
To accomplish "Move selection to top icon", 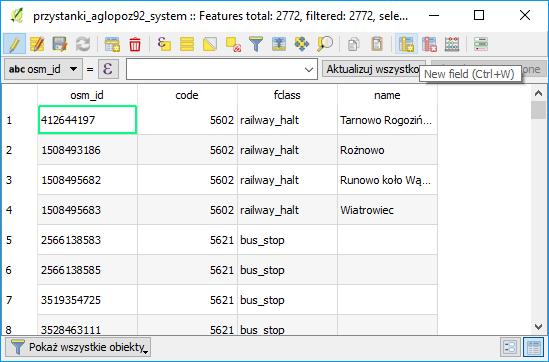I will [x=279, y=44].
